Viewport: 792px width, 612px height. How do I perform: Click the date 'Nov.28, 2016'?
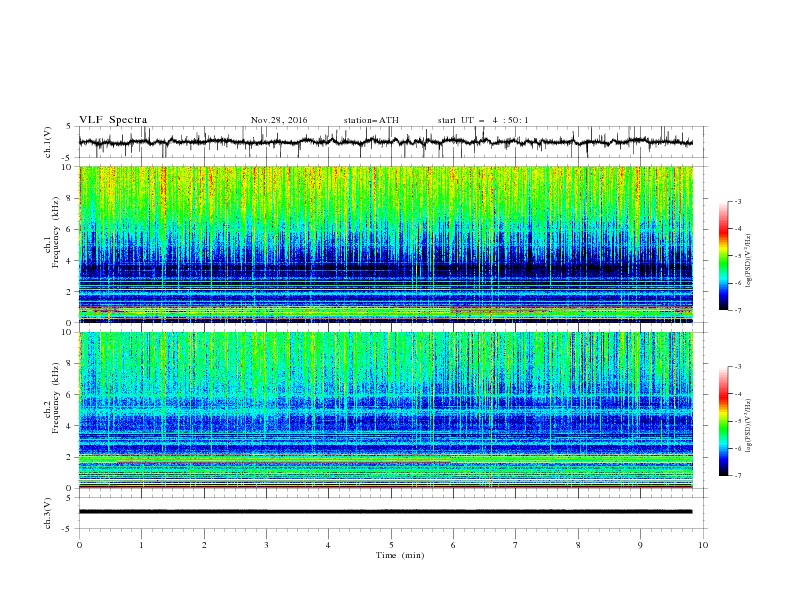coord(279,120)
